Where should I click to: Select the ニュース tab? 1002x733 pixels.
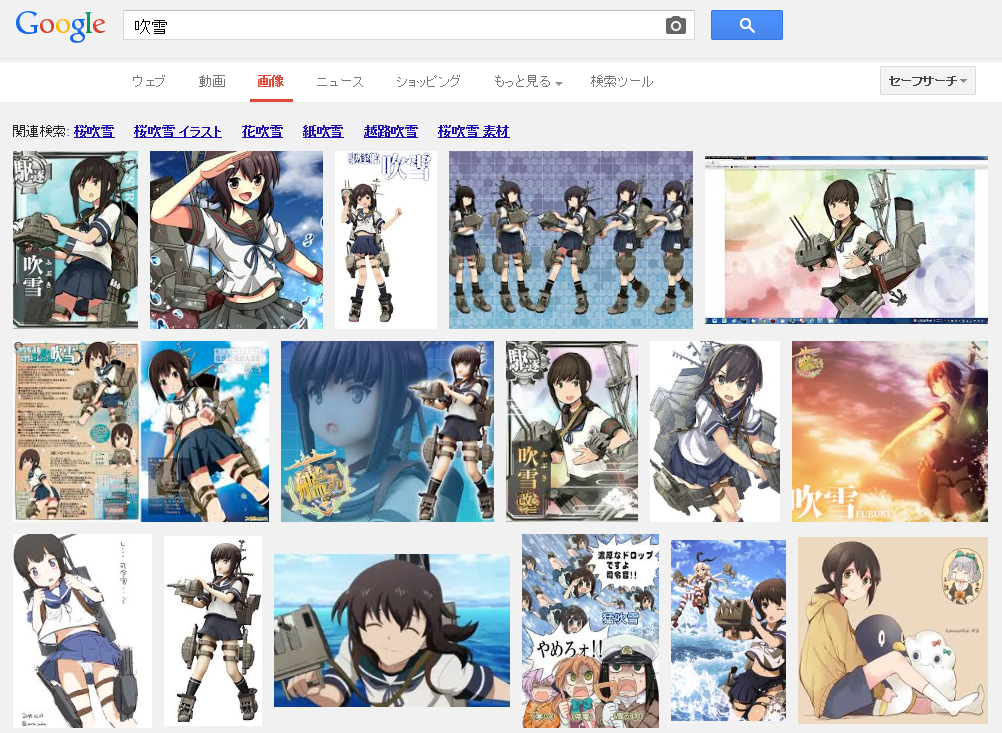tap(339, 81)
